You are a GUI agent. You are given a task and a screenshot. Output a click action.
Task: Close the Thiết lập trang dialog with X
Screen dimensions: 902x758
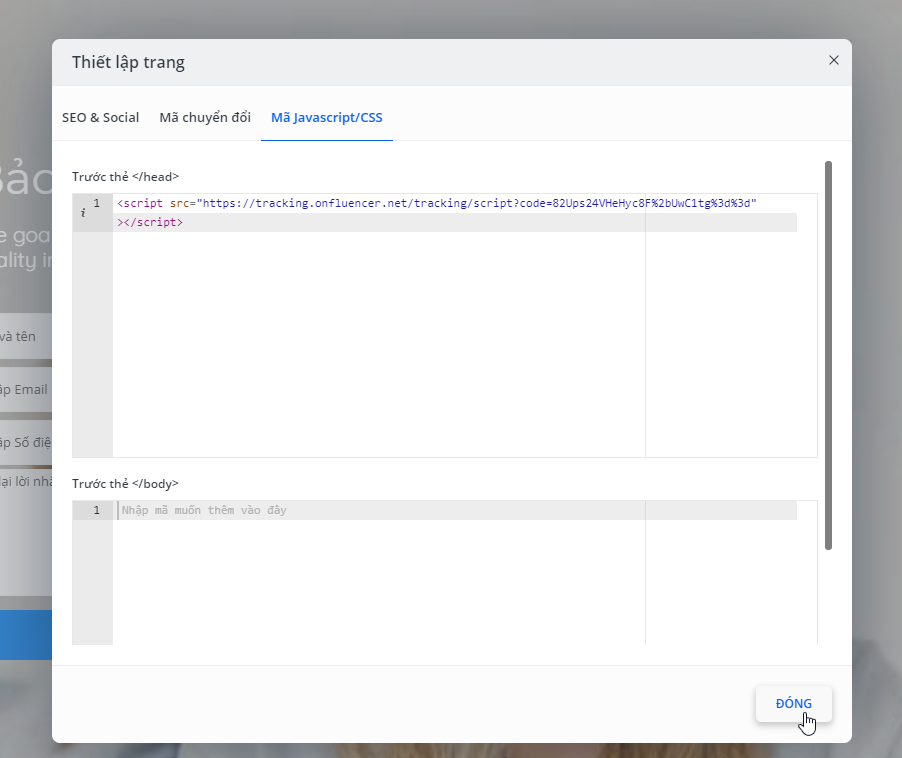[x=834, y=60]
